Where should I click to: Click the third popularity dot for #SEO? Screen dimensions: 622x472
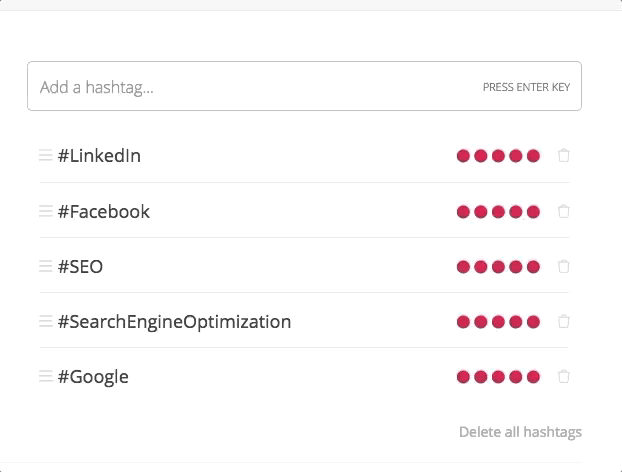[498, 267]
